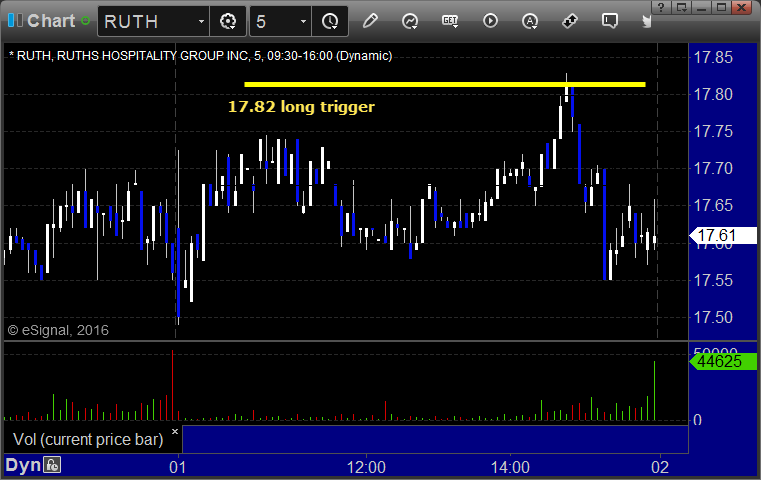Click the 44625 volume value marker
The width and height of the screenshot is (761, 480).
(723, 362)
